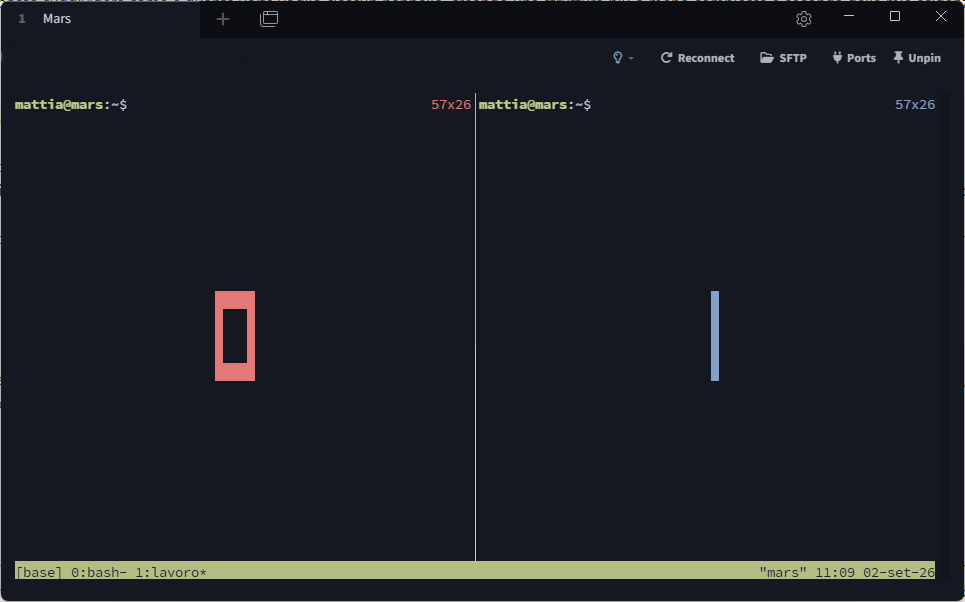
Task: Open the SFTP panel label
Action: click(793, 58)
